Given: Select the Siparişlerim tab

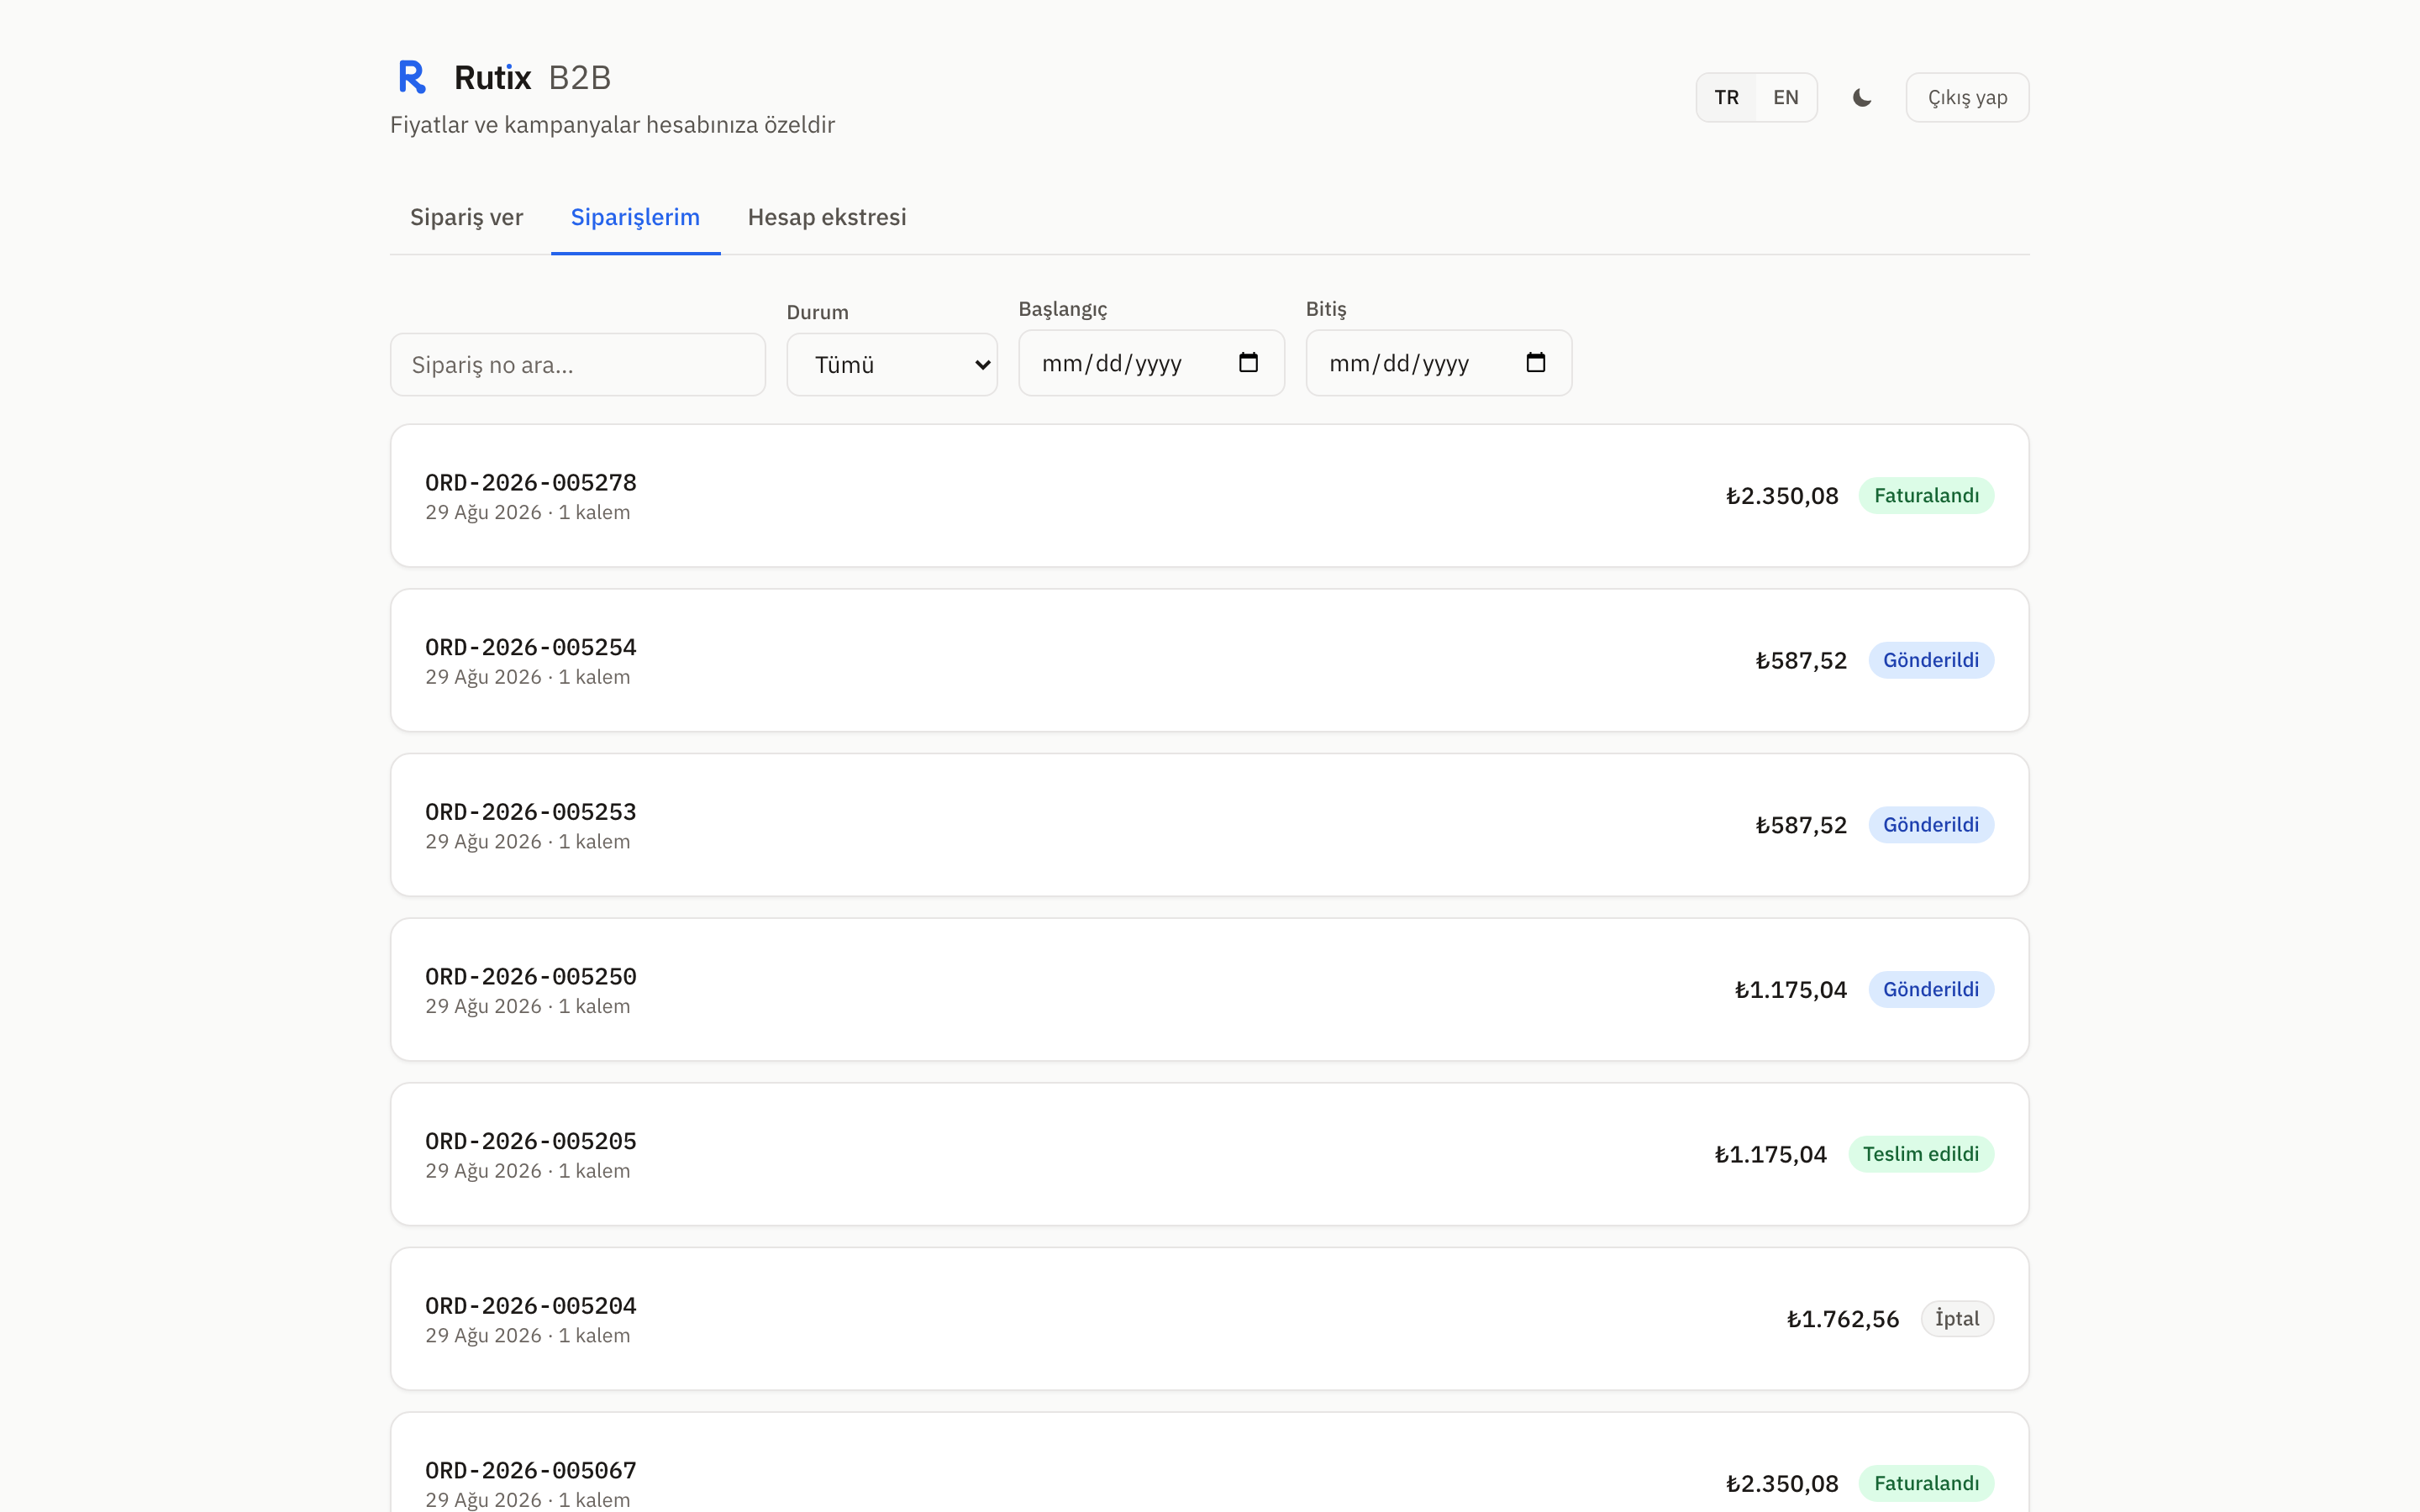Looking at the screenshot, I should pyautogui.click(x=635, y=217).
